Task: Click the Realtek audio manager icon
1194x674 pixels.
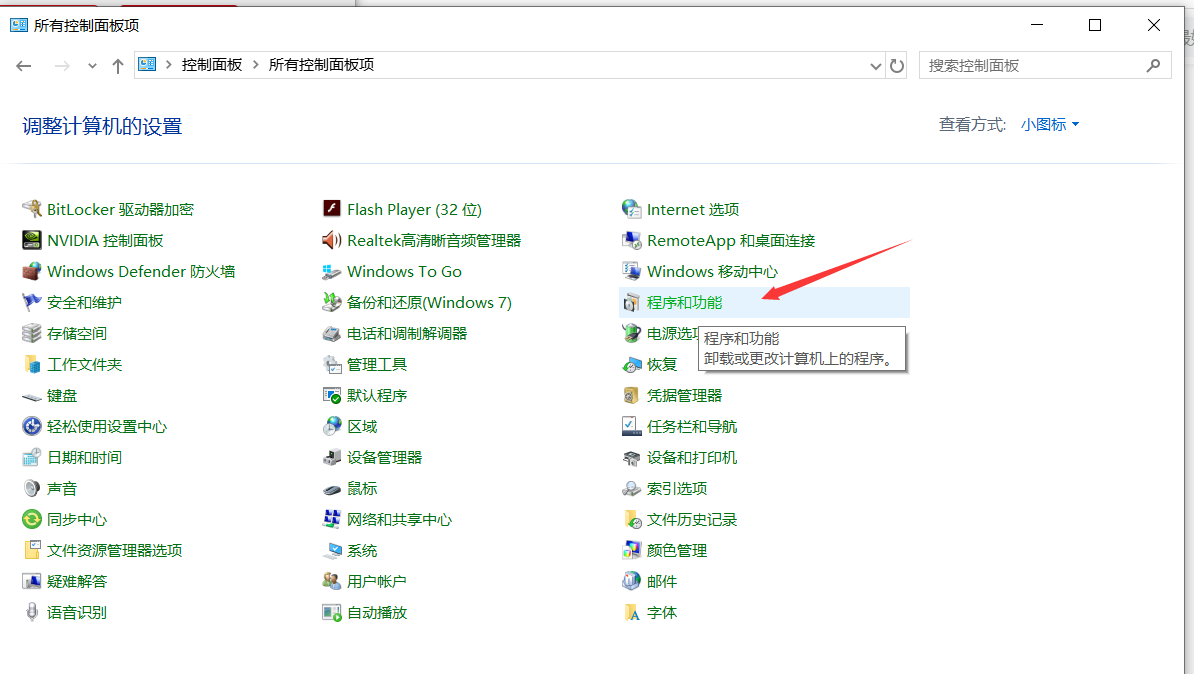Action: pos(331,241)
